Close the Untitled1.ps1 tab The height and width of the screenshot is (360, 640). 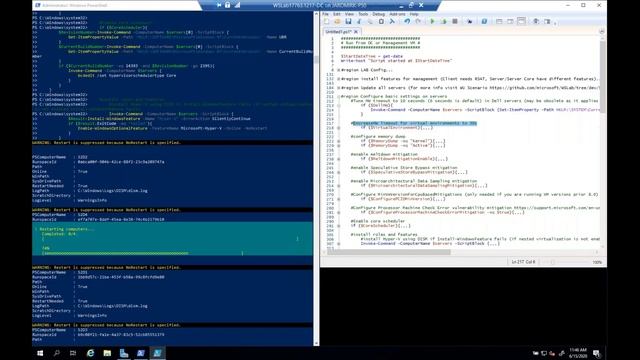pos(356,31)
